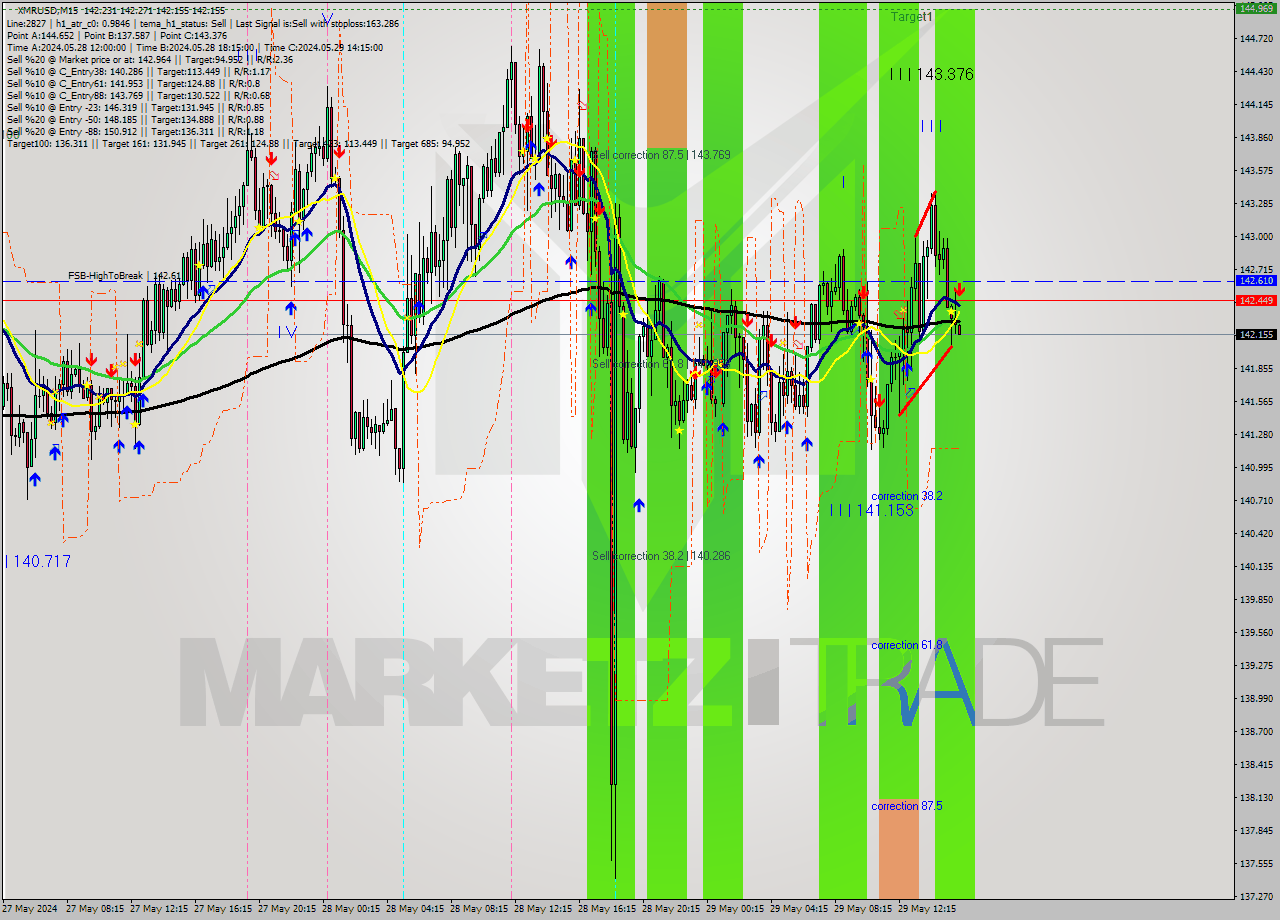The width and height of the screenshot is (1280, 920).
Task: Click the 'correction 38.2' label
Action: pos(907,496)
